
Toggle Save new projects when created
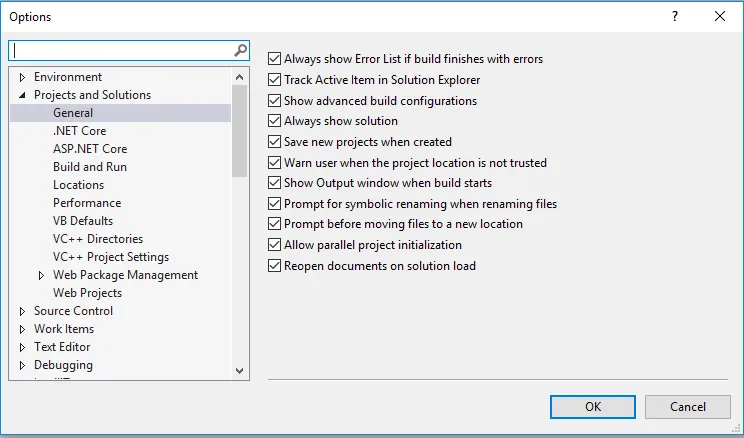click(276, 142)
